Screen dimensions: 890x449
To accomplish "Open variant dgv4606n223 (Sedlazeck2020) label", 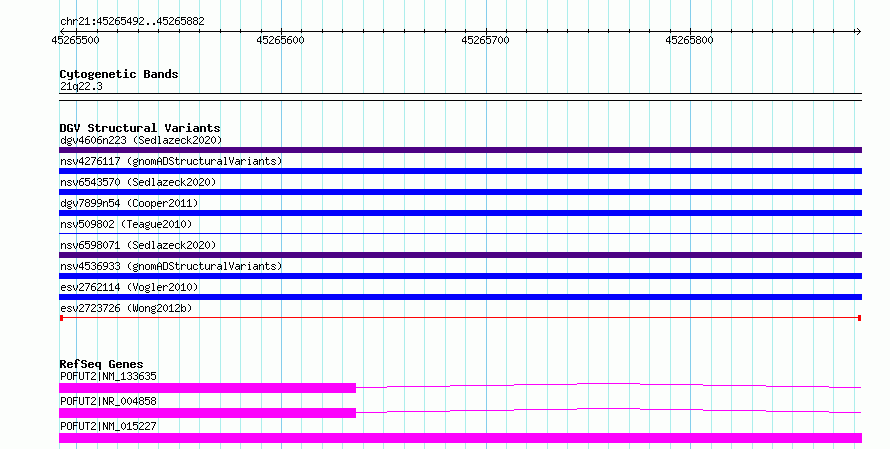I will 141,140.
